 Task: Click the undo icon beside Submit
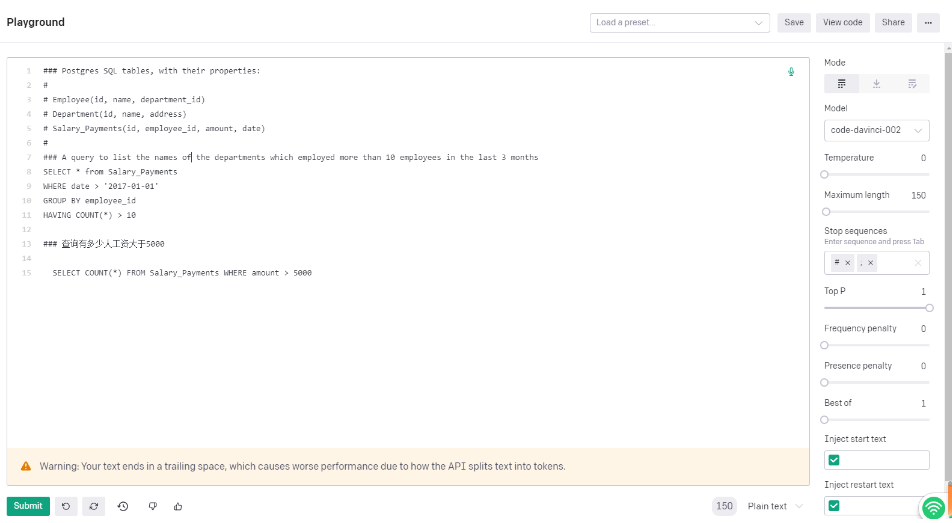pos(66,506)
